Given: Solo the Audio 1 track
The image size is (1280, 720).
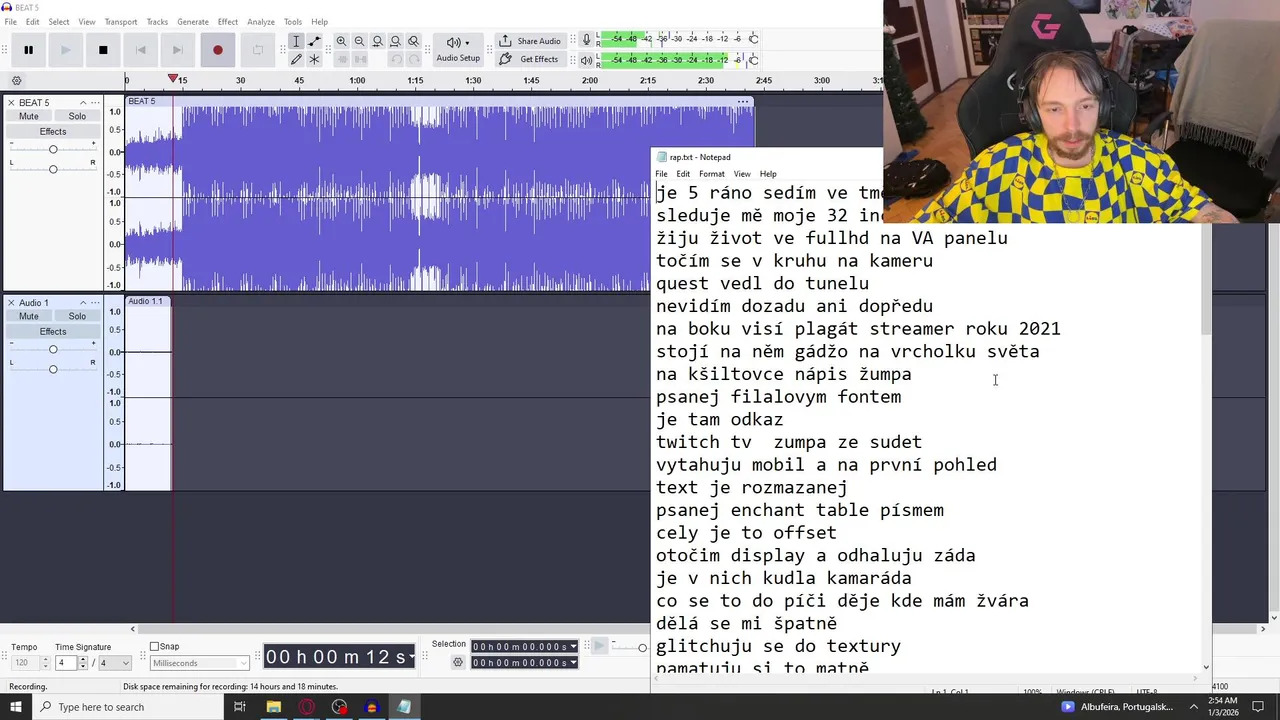Looking at the screenshot, I should pos(77,316).
